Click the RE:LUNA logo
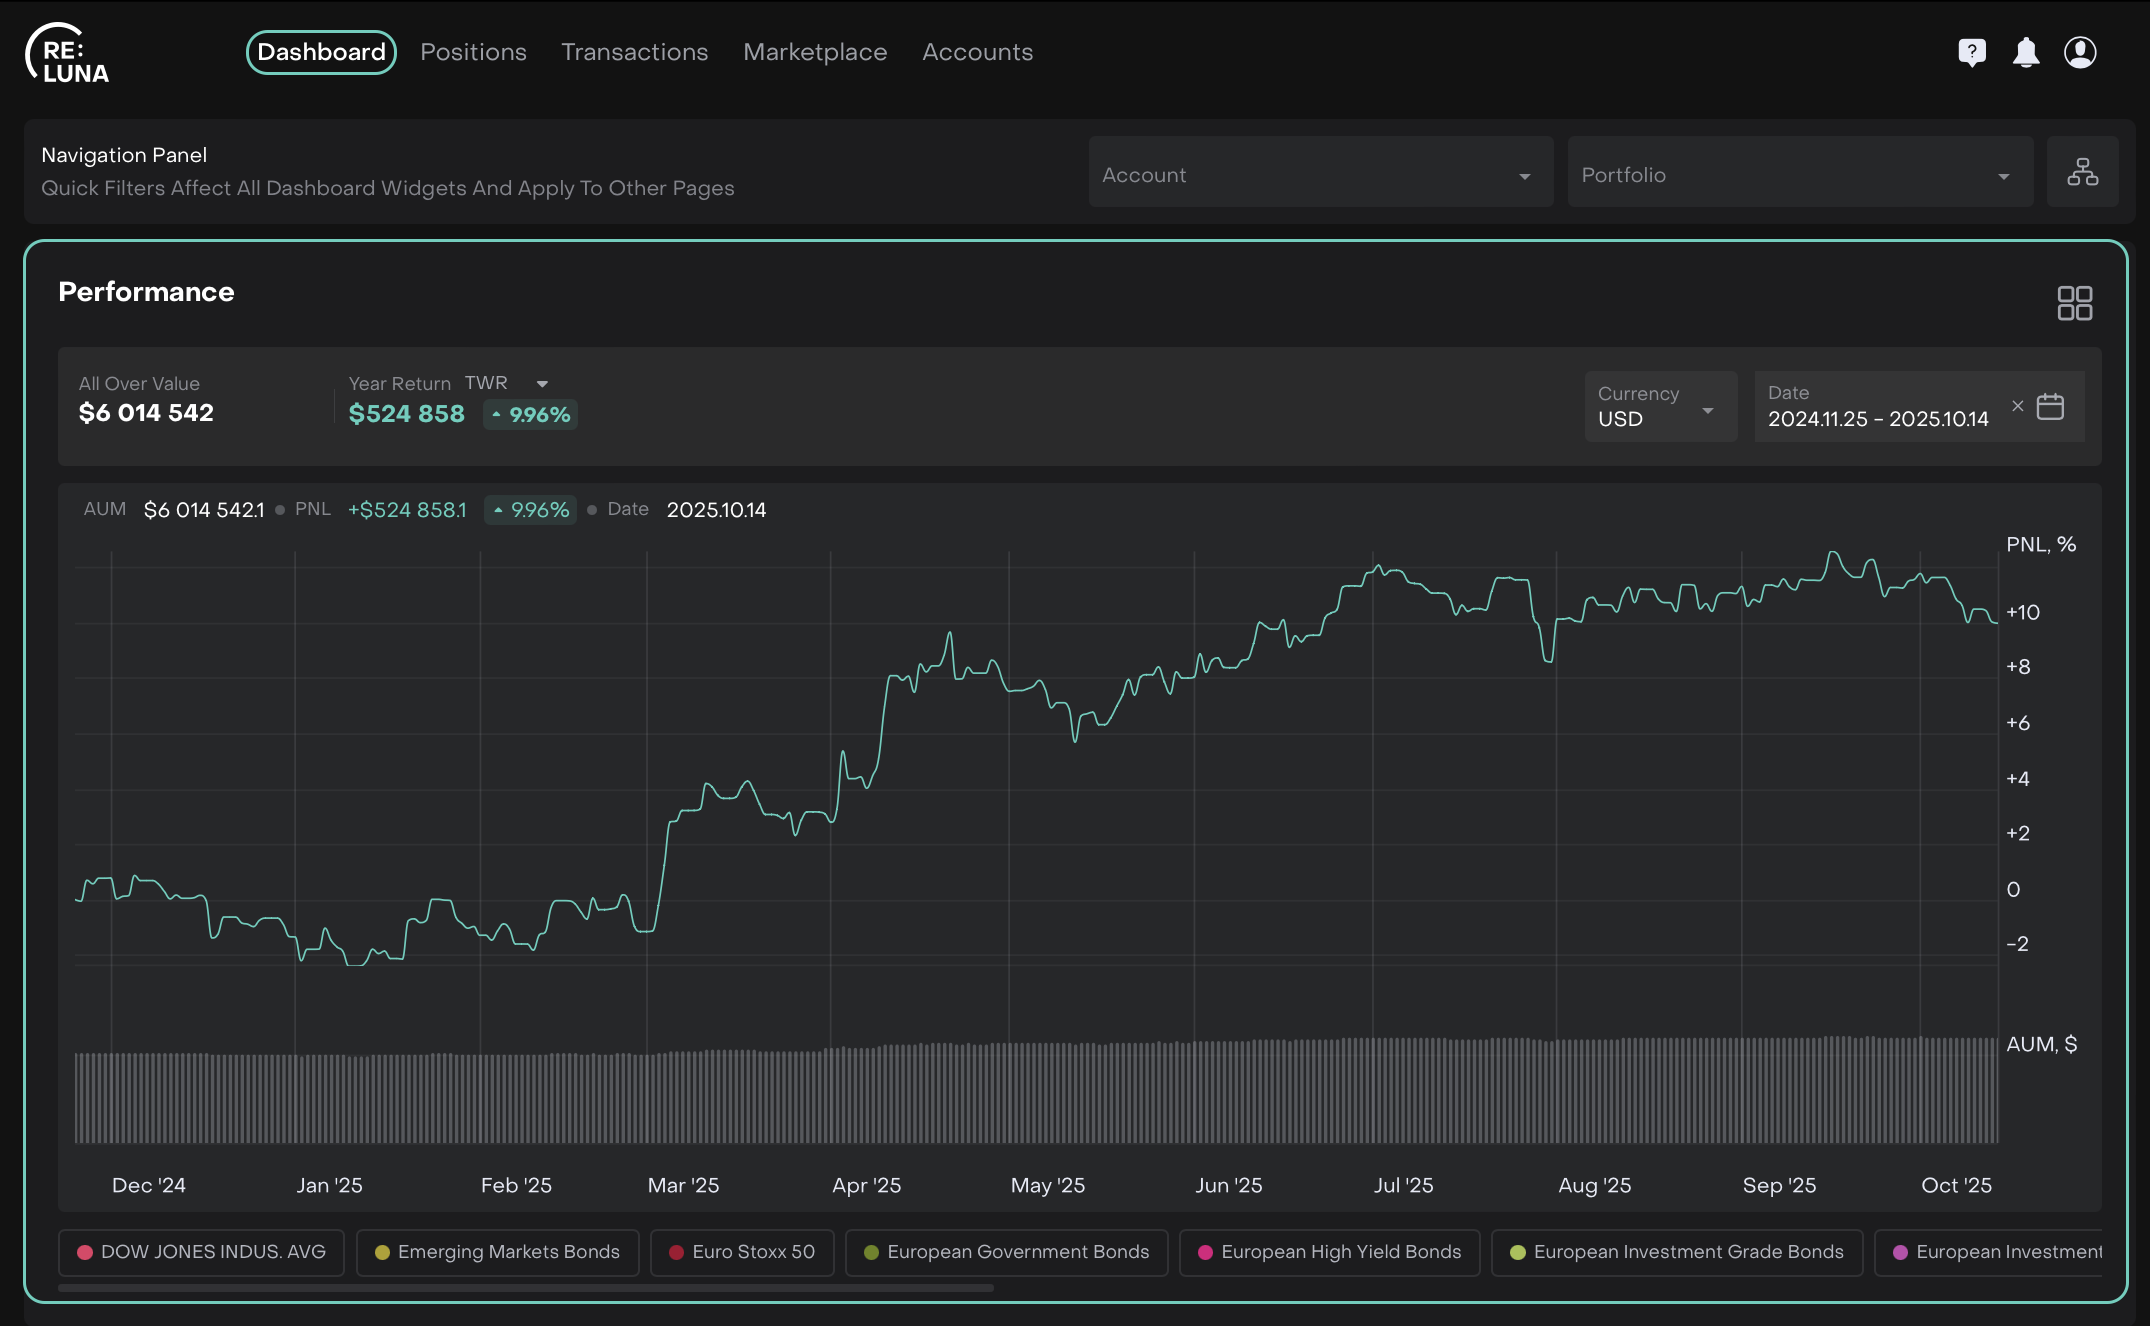The width and height of the screenshot is (2150, 1326). pyautogui.click(x=68, y=54)
